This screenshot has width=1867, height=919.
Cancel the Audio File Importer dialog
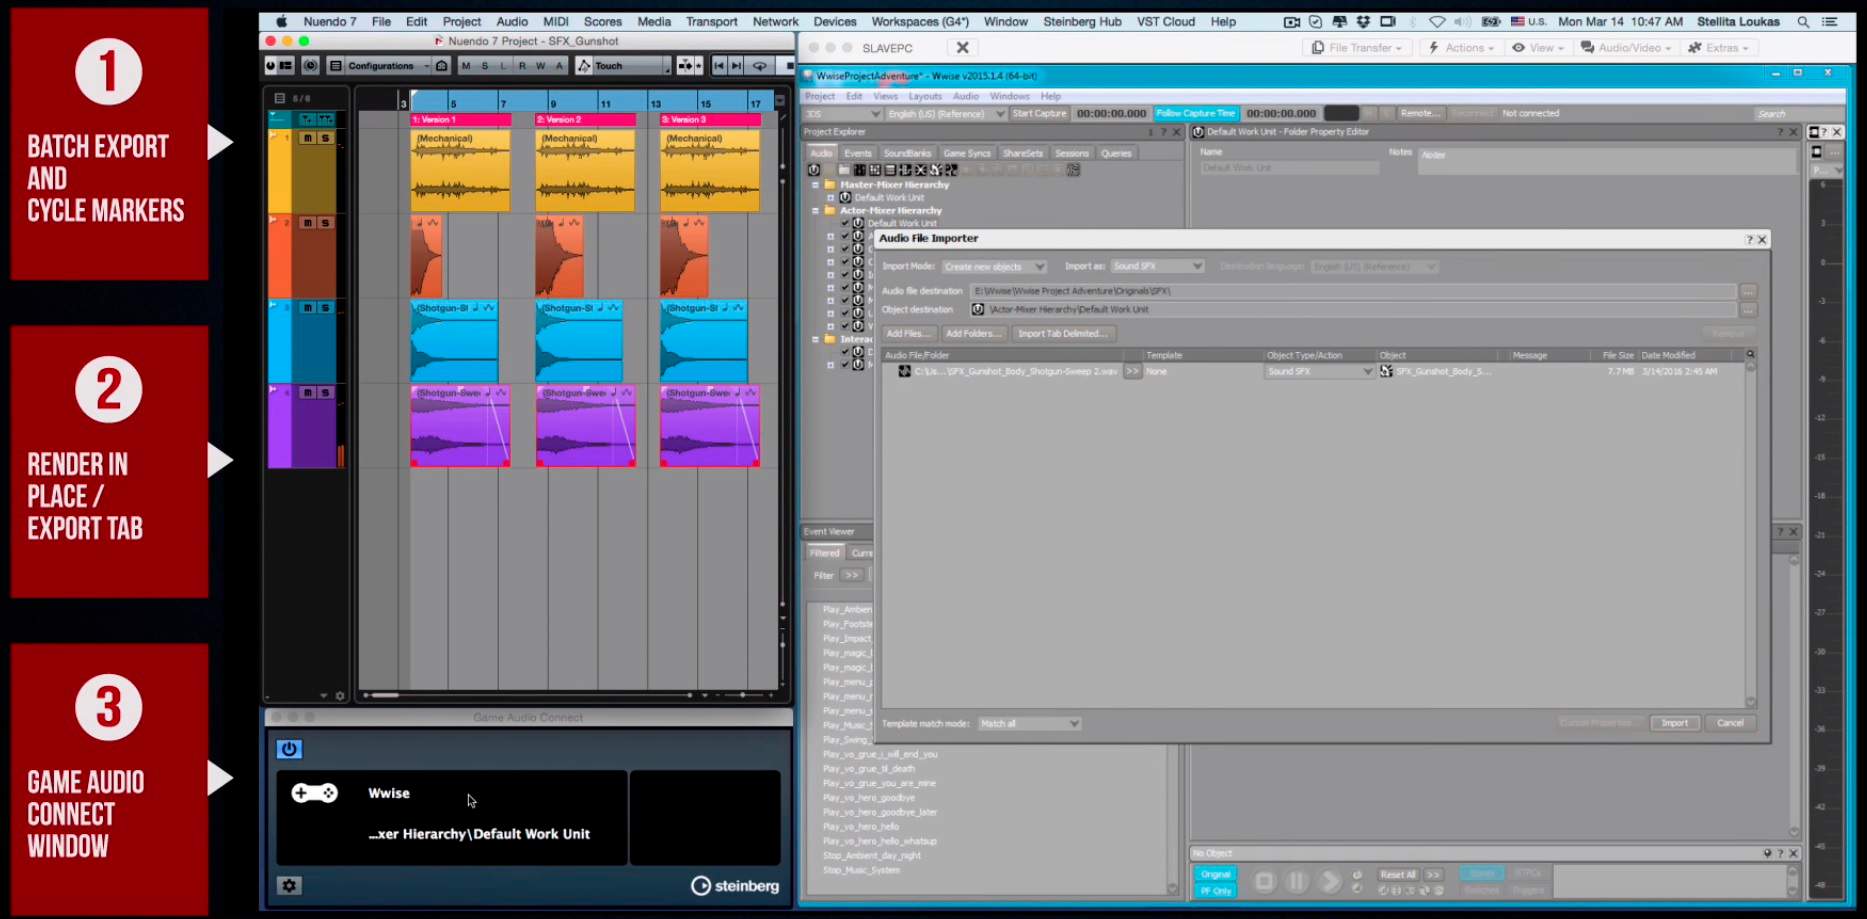1730,723
